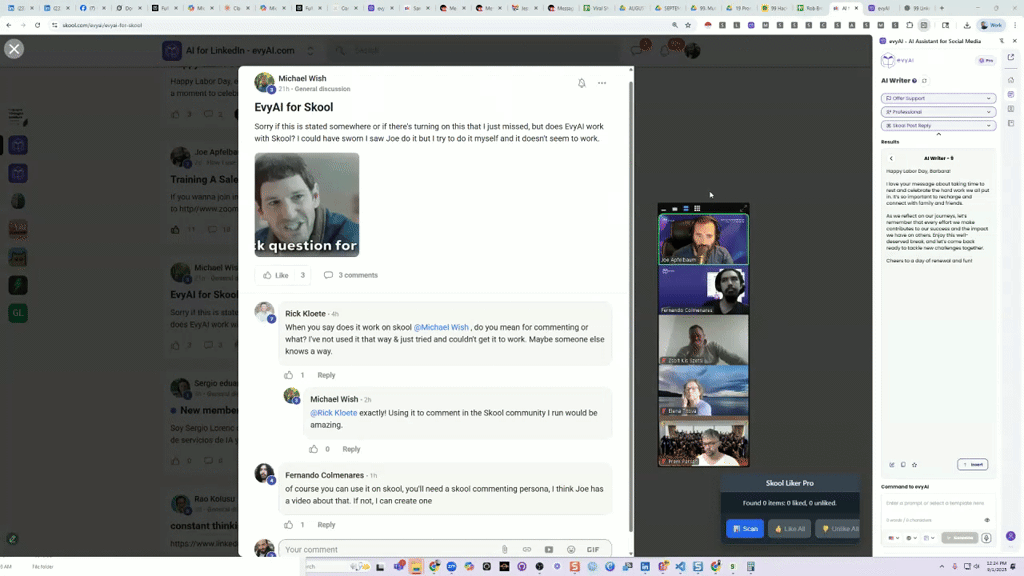Open the GIF picker in comment box
This screenshot has height=576, width=1024.
point(592,549)
